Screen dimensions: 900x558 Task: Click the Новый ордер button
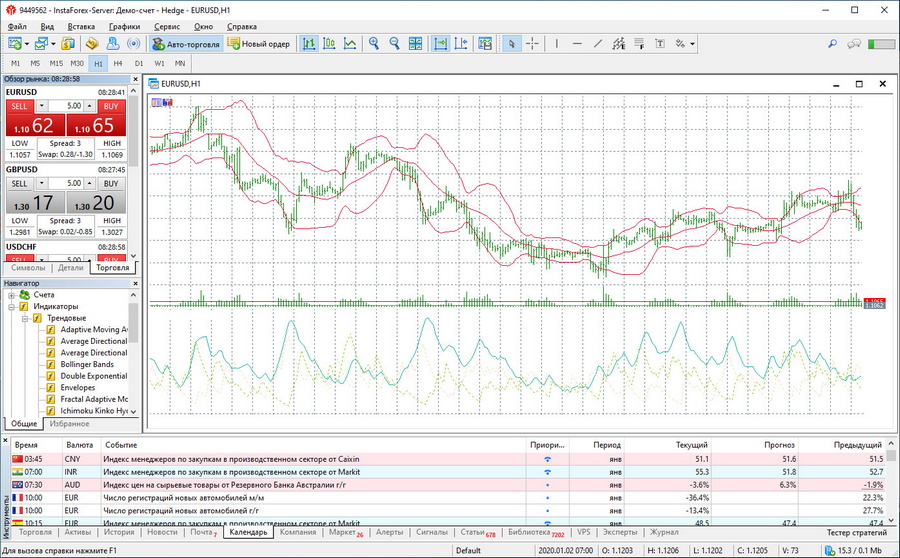[258, 44]
